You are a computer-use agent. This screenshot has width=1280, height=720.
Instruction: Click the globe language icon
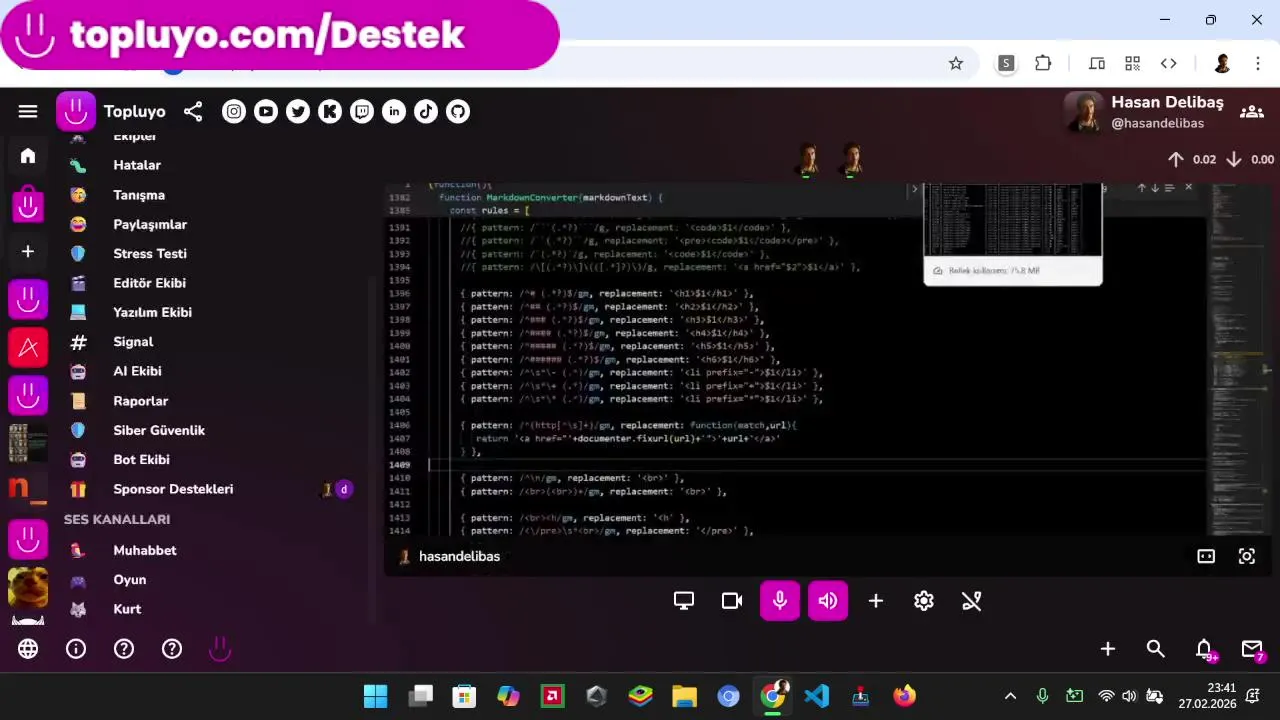point(28,649)
